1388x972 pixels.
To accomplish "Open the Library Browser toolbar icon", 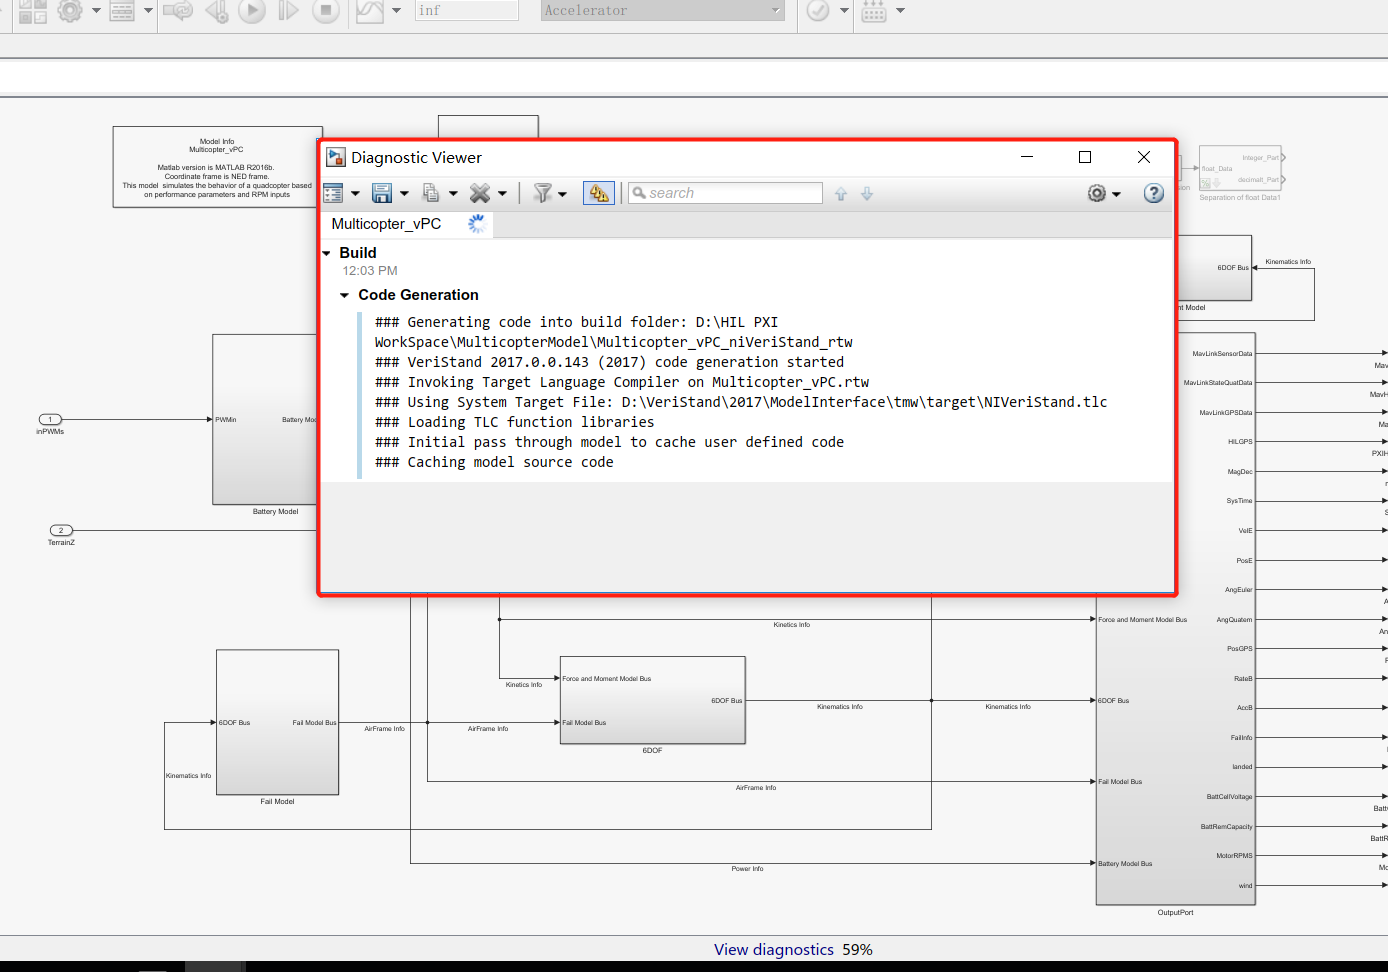I will [x=32, y=11].
